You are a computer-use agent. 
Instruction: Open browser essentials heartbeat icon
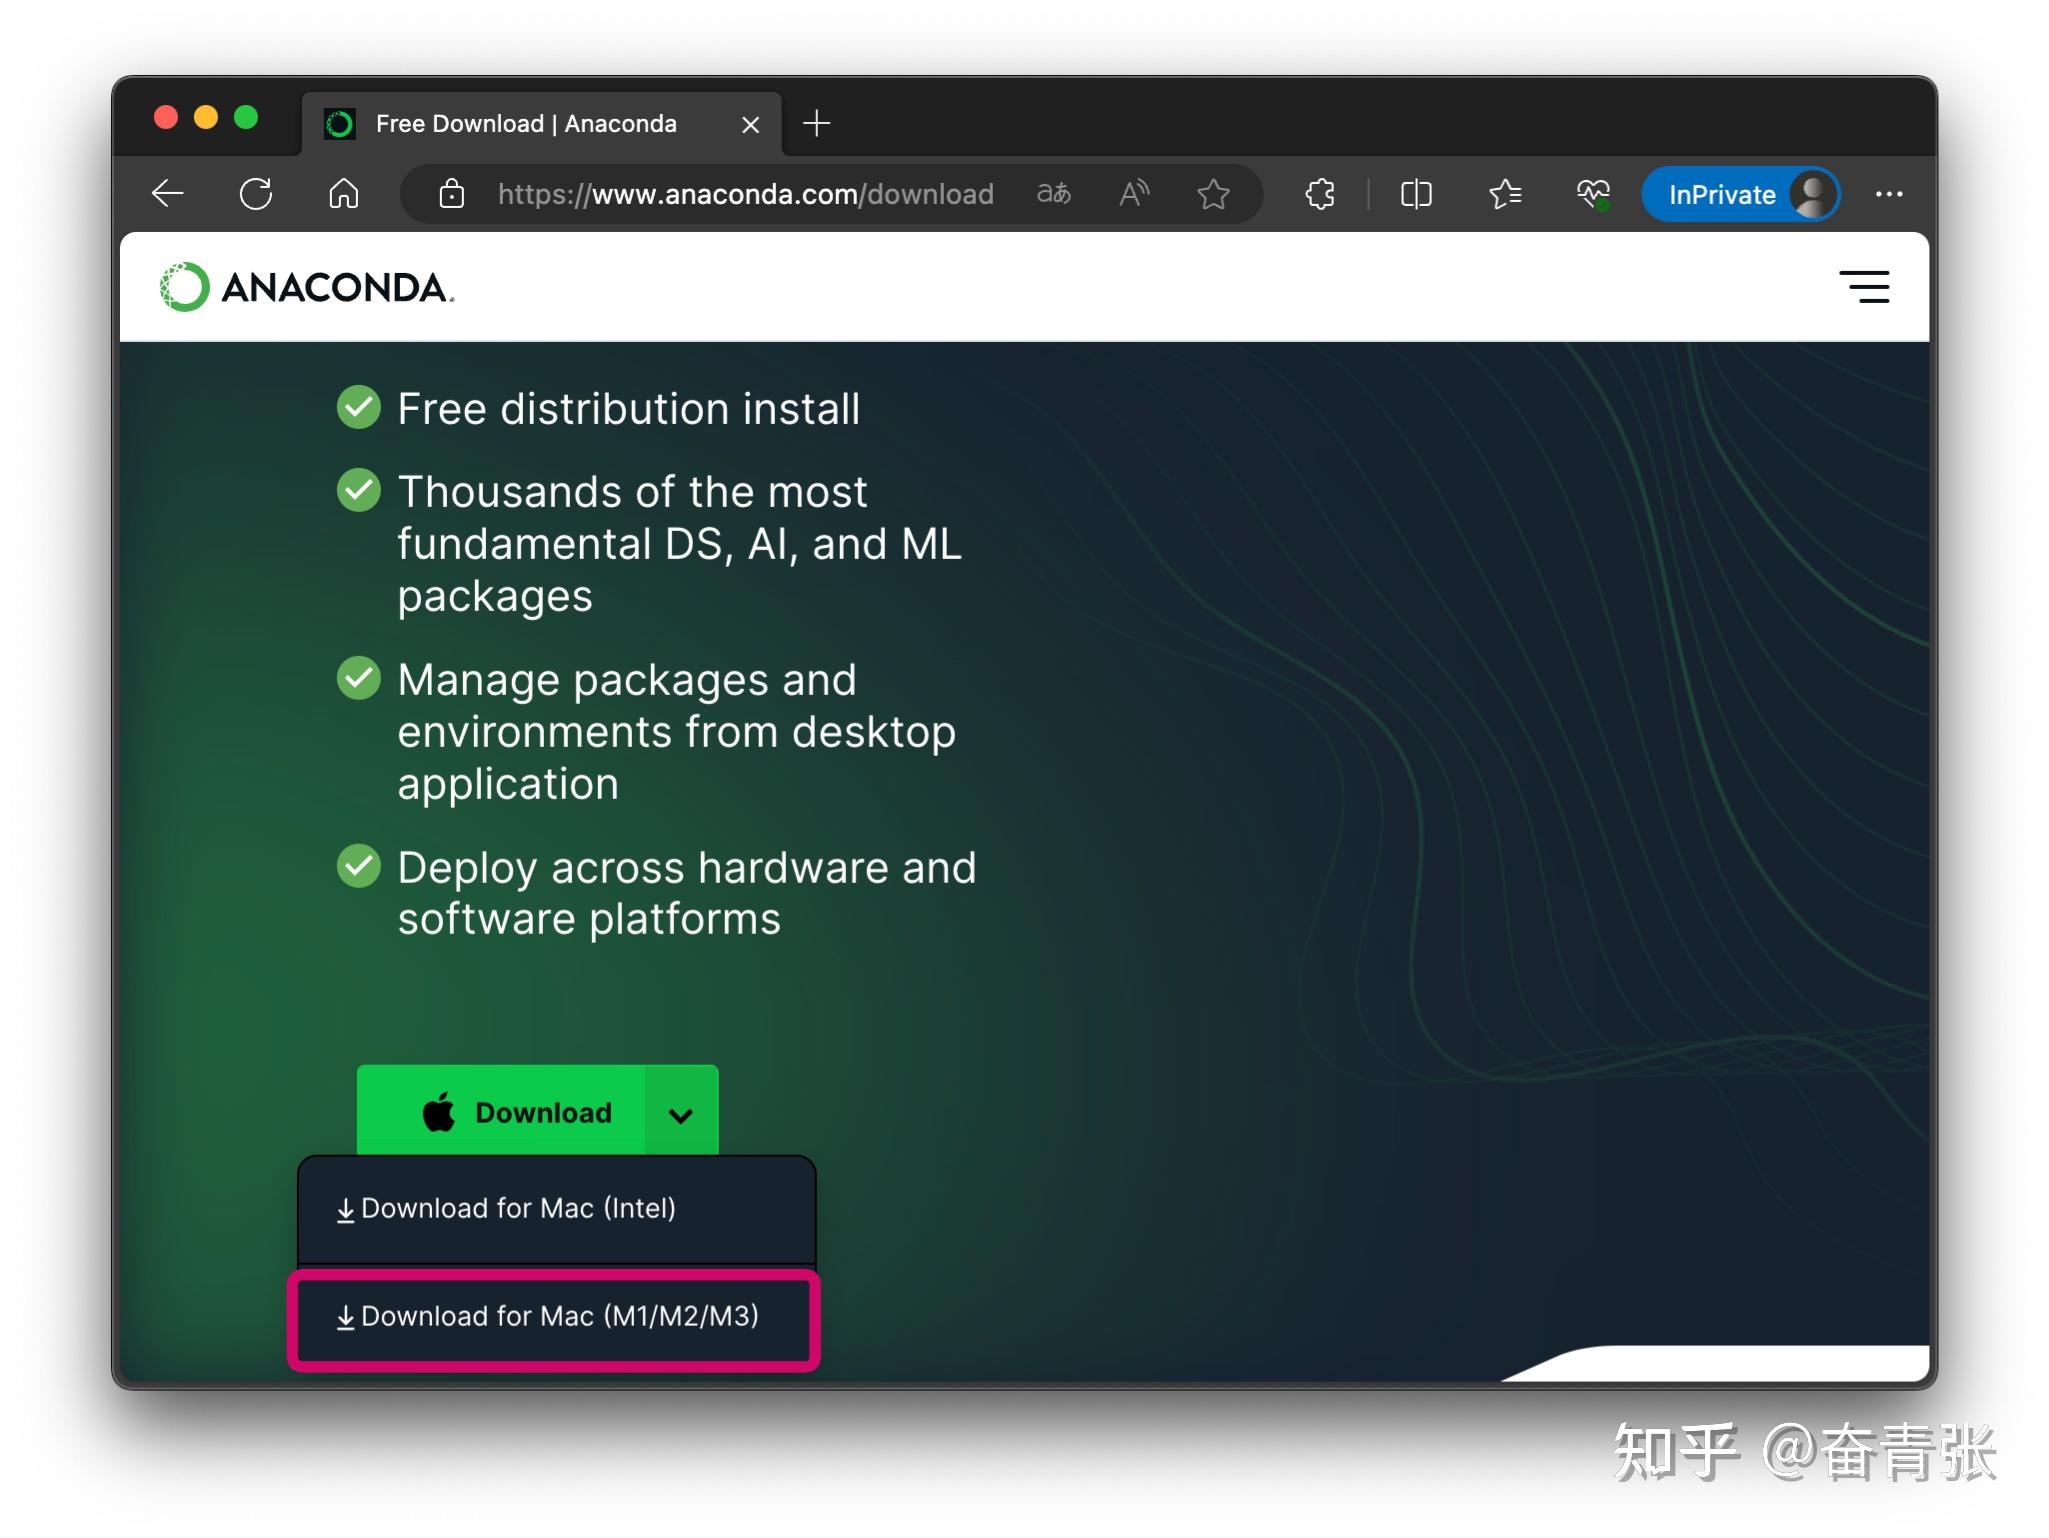1593,194
